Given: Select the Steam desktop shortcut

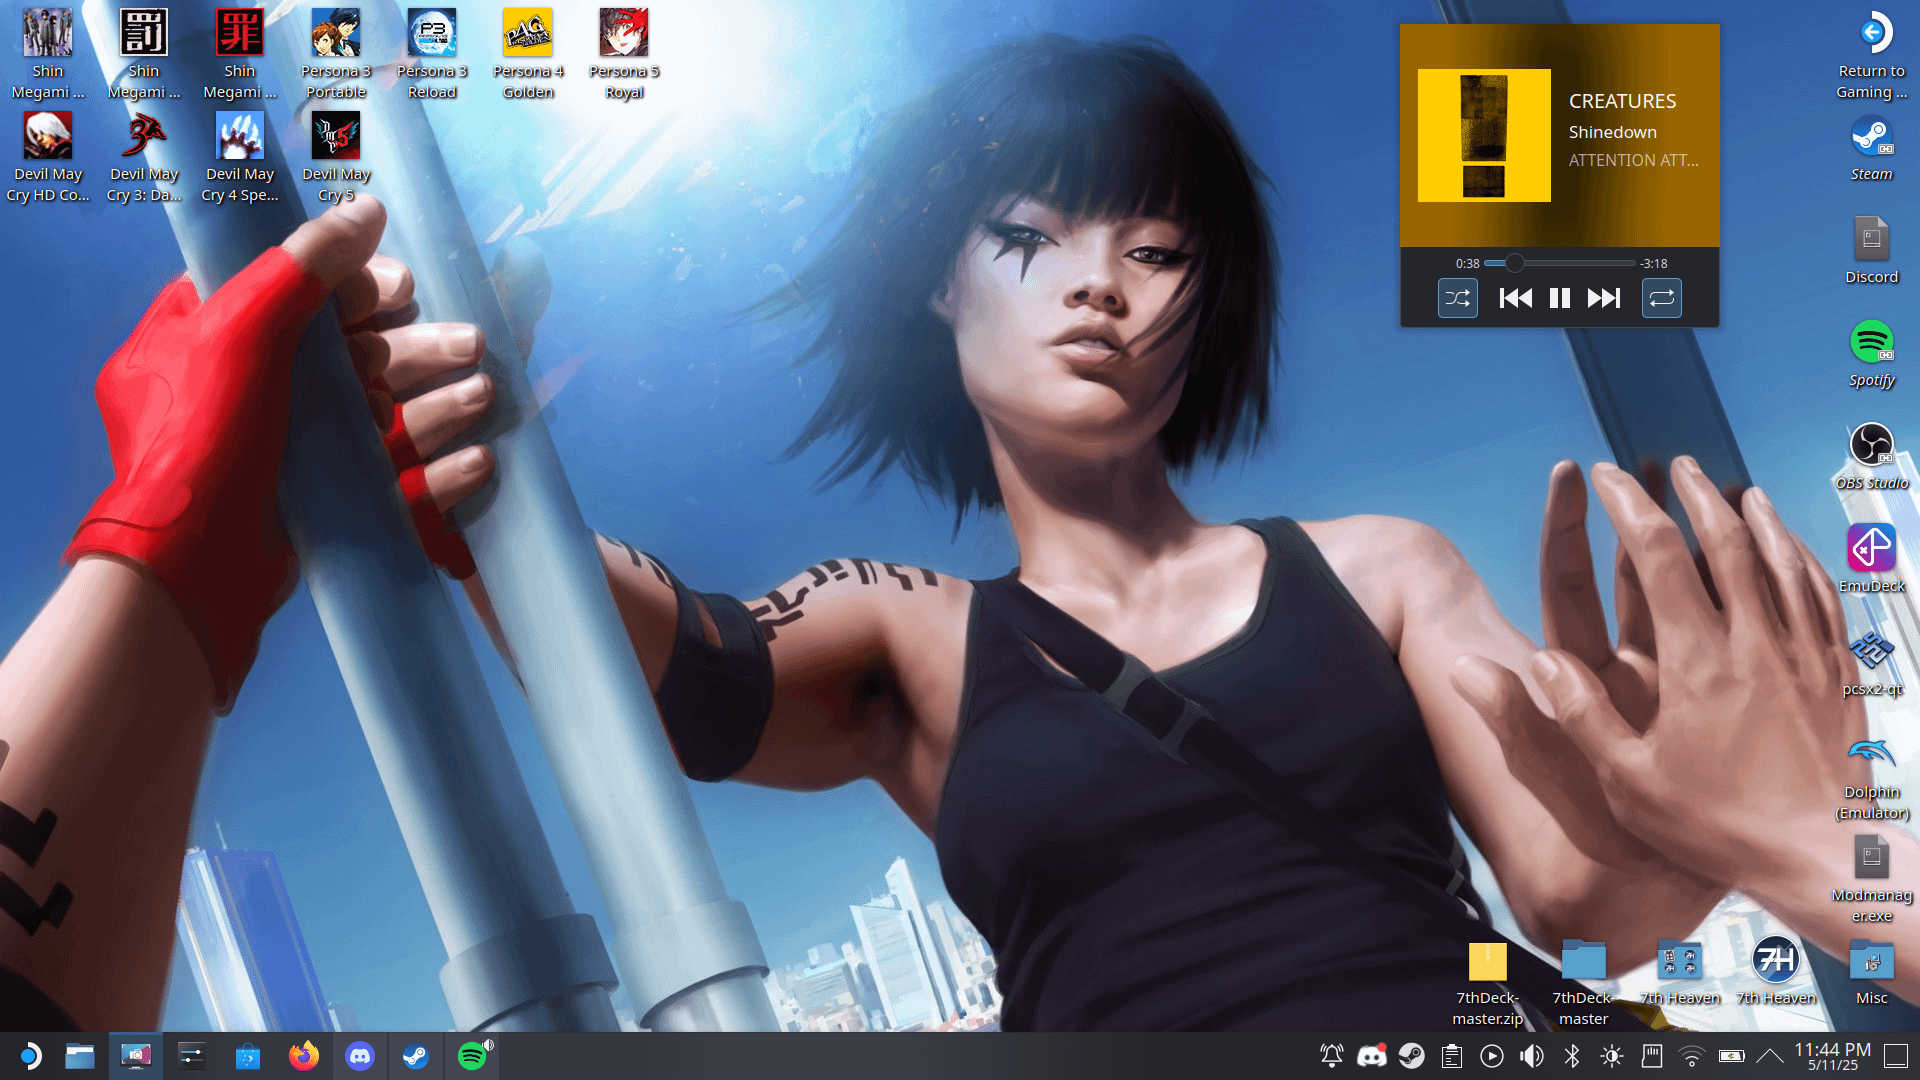Looking at the screenshot, I should tap(1872, 148).
